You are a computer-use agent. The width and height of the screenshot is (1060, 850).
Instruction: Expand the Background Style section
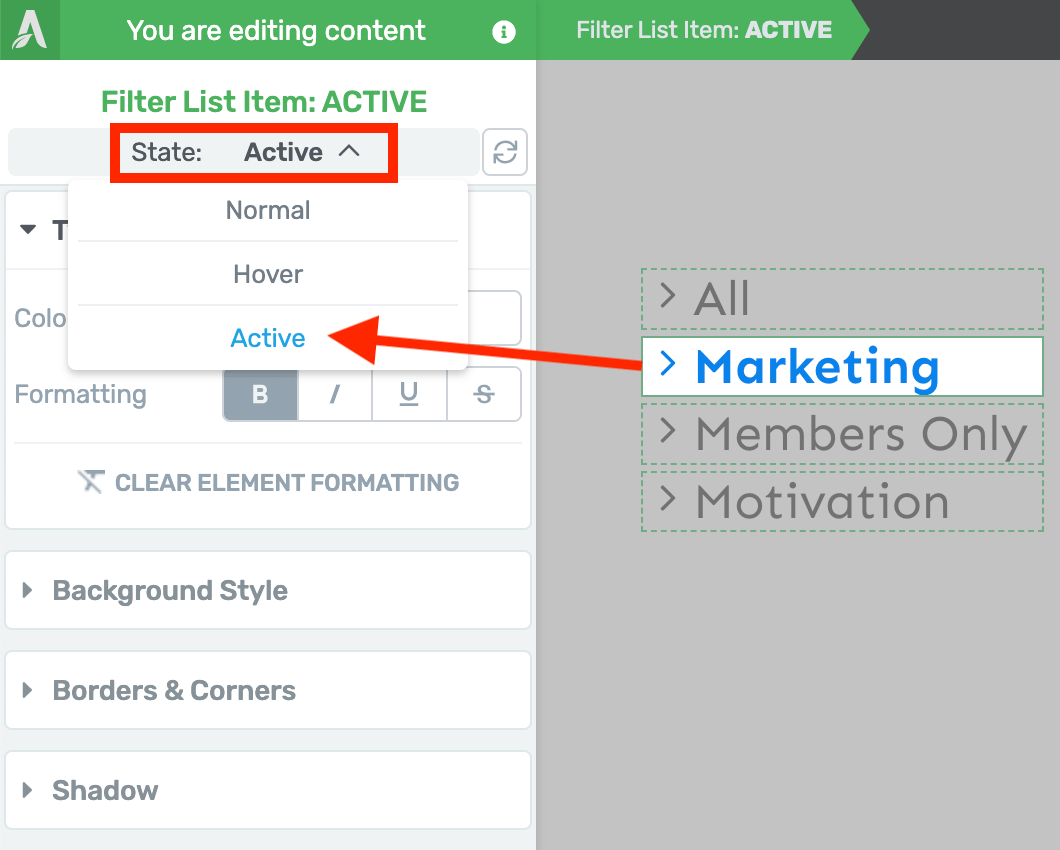168,590
